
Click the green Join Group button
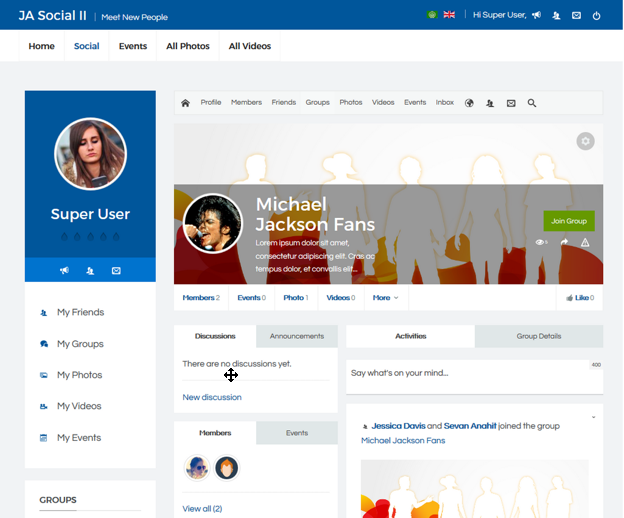pyautogui.click(x=569, y=221)
